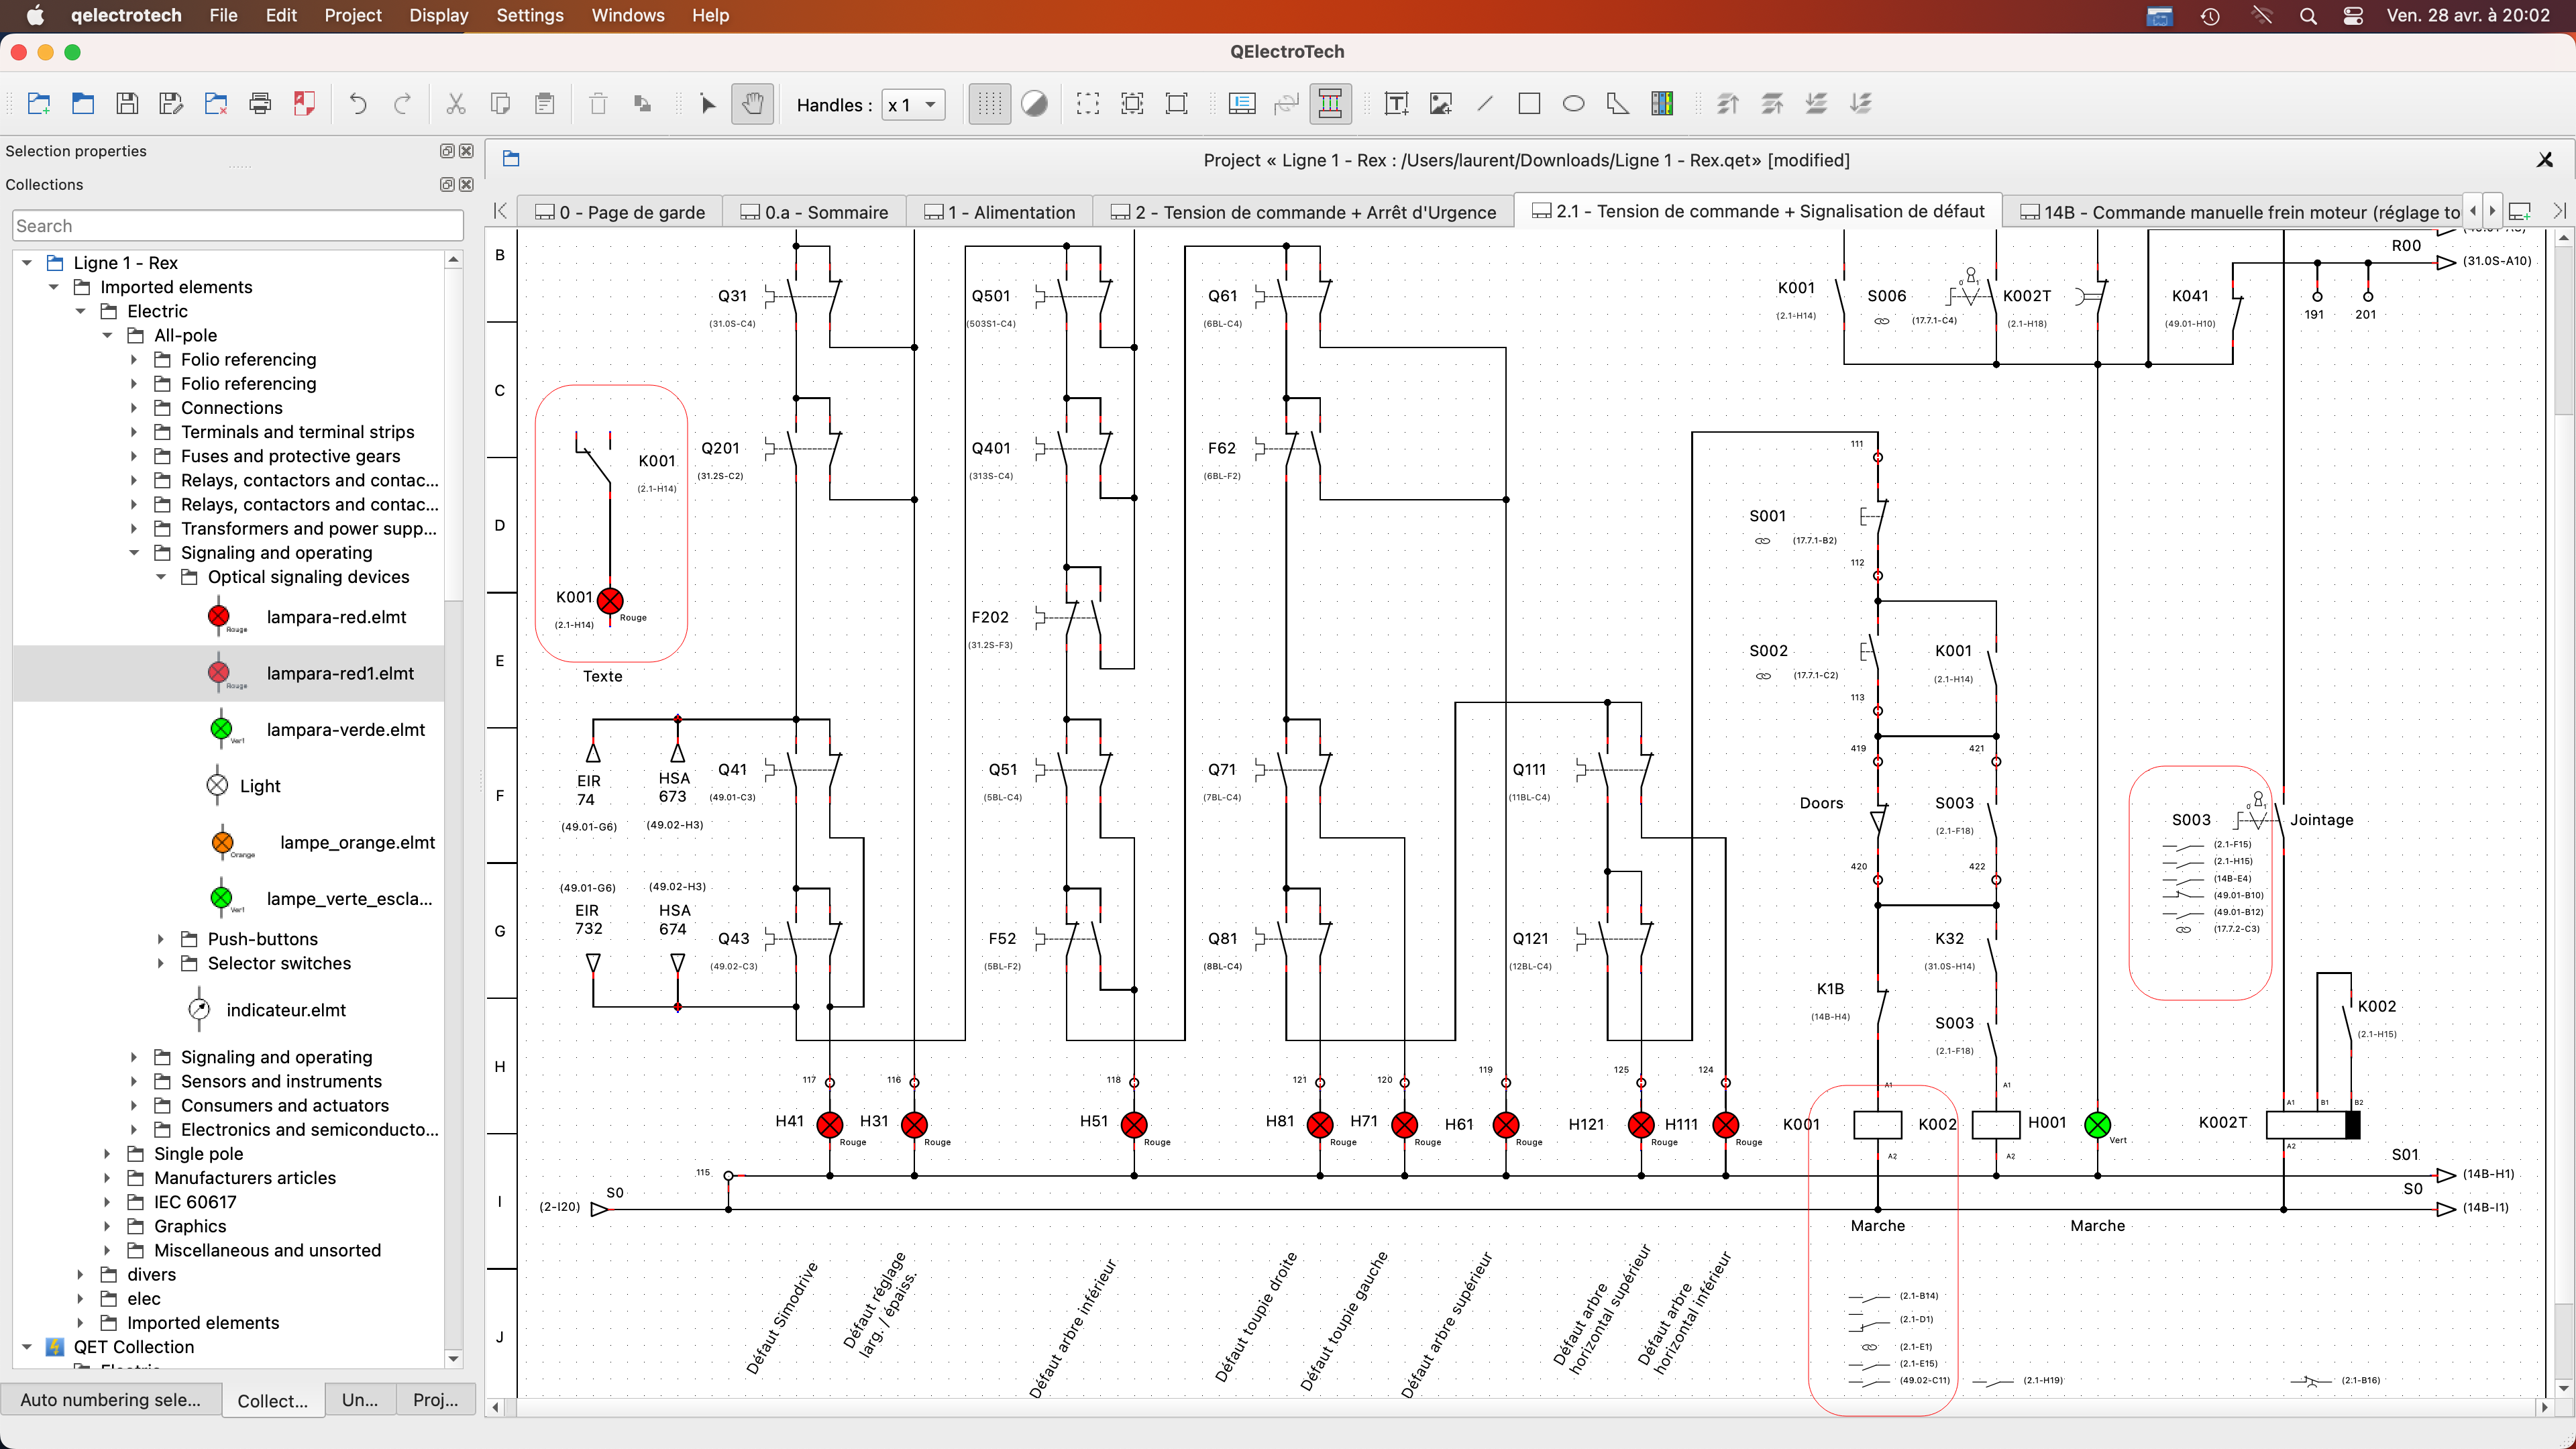This screenshot has height=1449, width=2576.
Task: Create a new project with toolbar icon
Action: tap(39, 104)
